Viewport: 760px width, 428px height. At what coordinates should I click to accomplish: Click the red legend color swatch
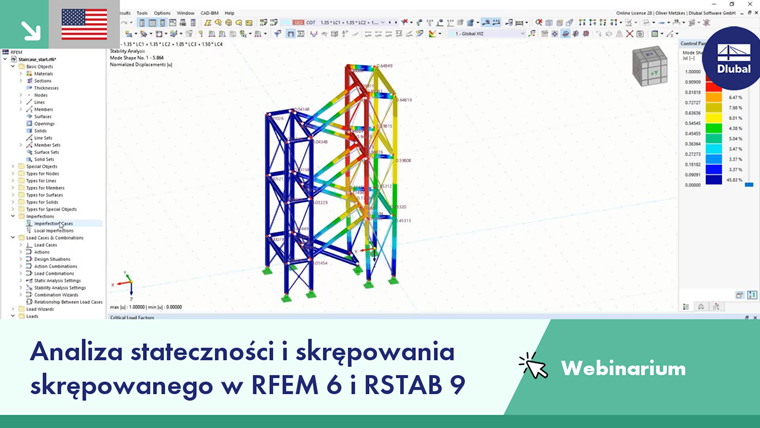click(713, 86)
